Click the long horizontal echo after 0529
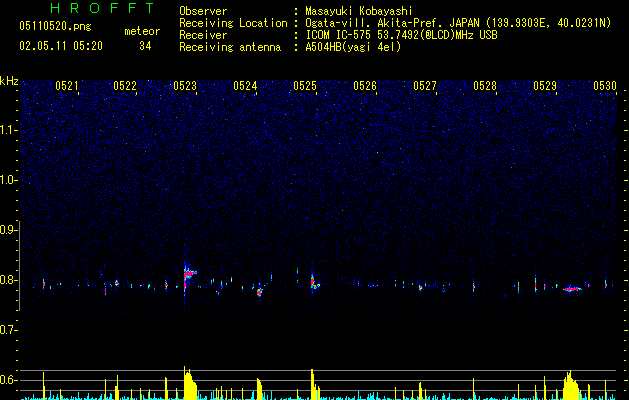The height and width of the screenshot is (400, 629). coord(572,288)
